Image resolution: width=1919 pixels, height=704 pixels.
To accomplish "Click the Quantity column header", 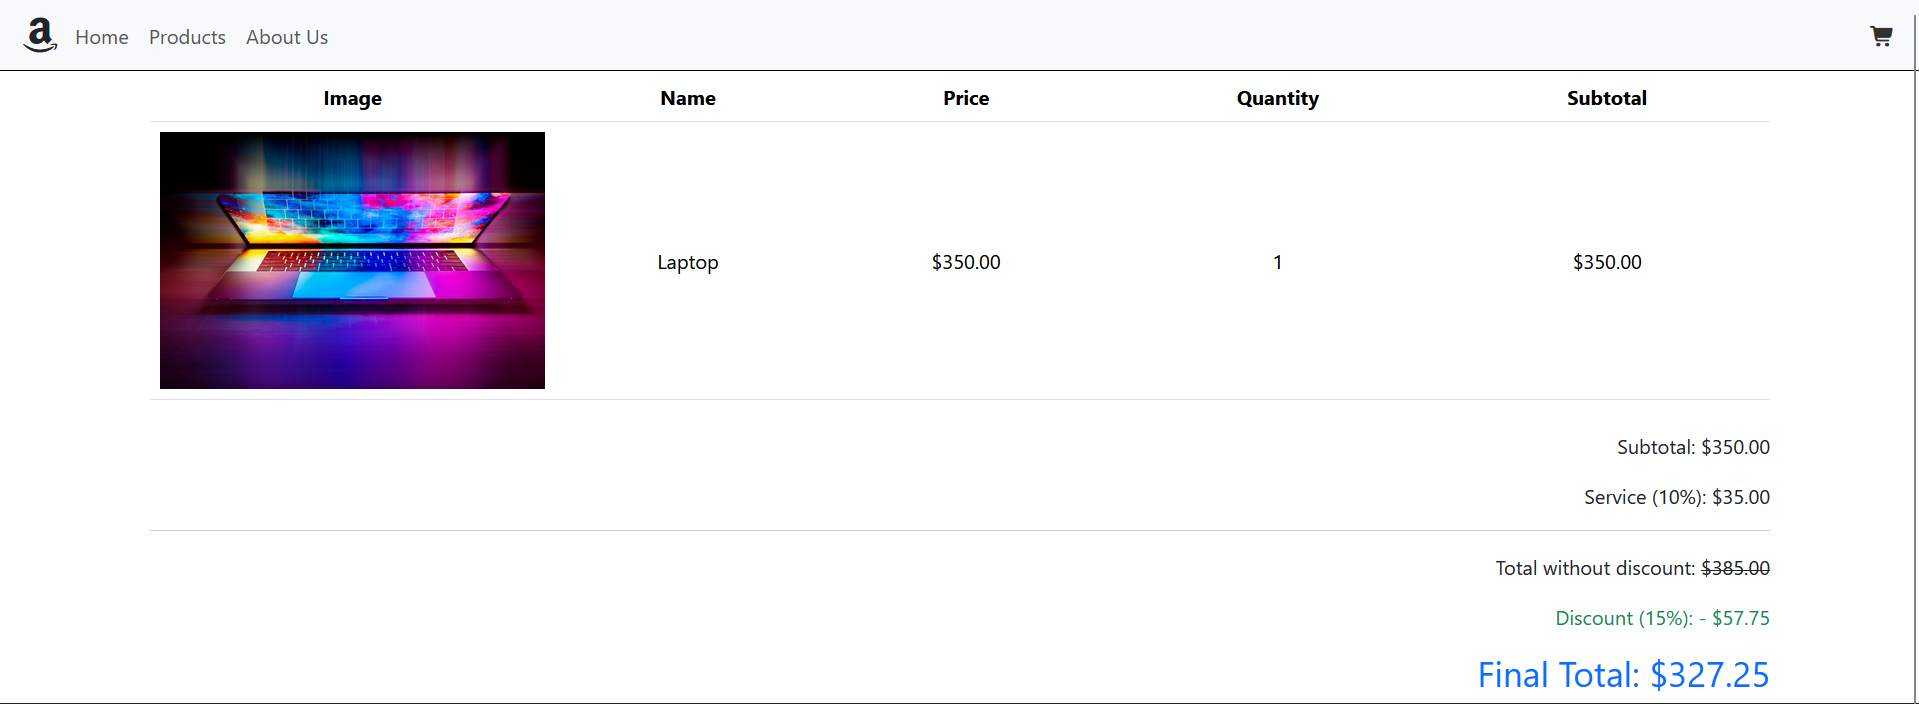I will (x=1277, y=98).
